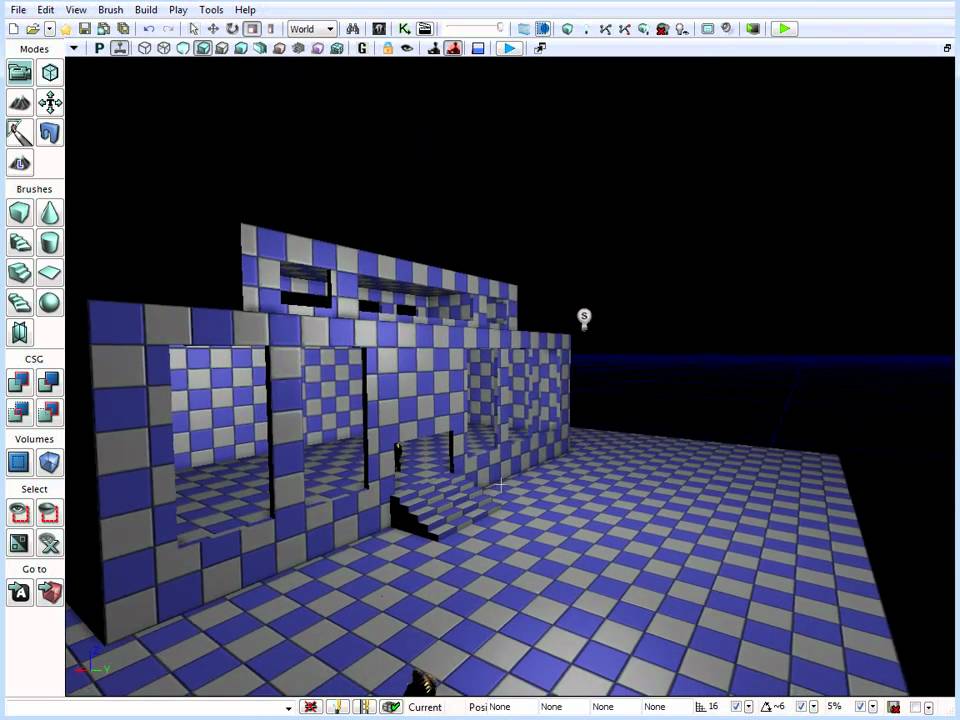Open rotation grid size dropdown arrow
The width and height of the screenshot is (960, 720).
point(814,707)
